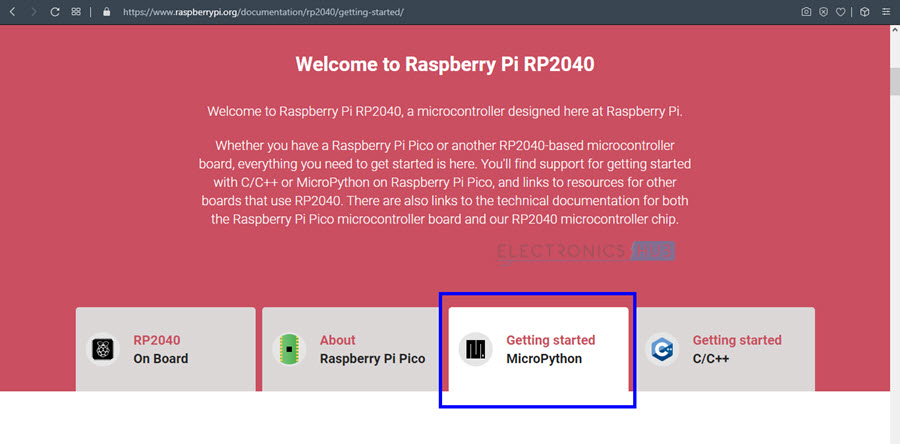Select the Getting started MicroPython tab

(550, 349)
